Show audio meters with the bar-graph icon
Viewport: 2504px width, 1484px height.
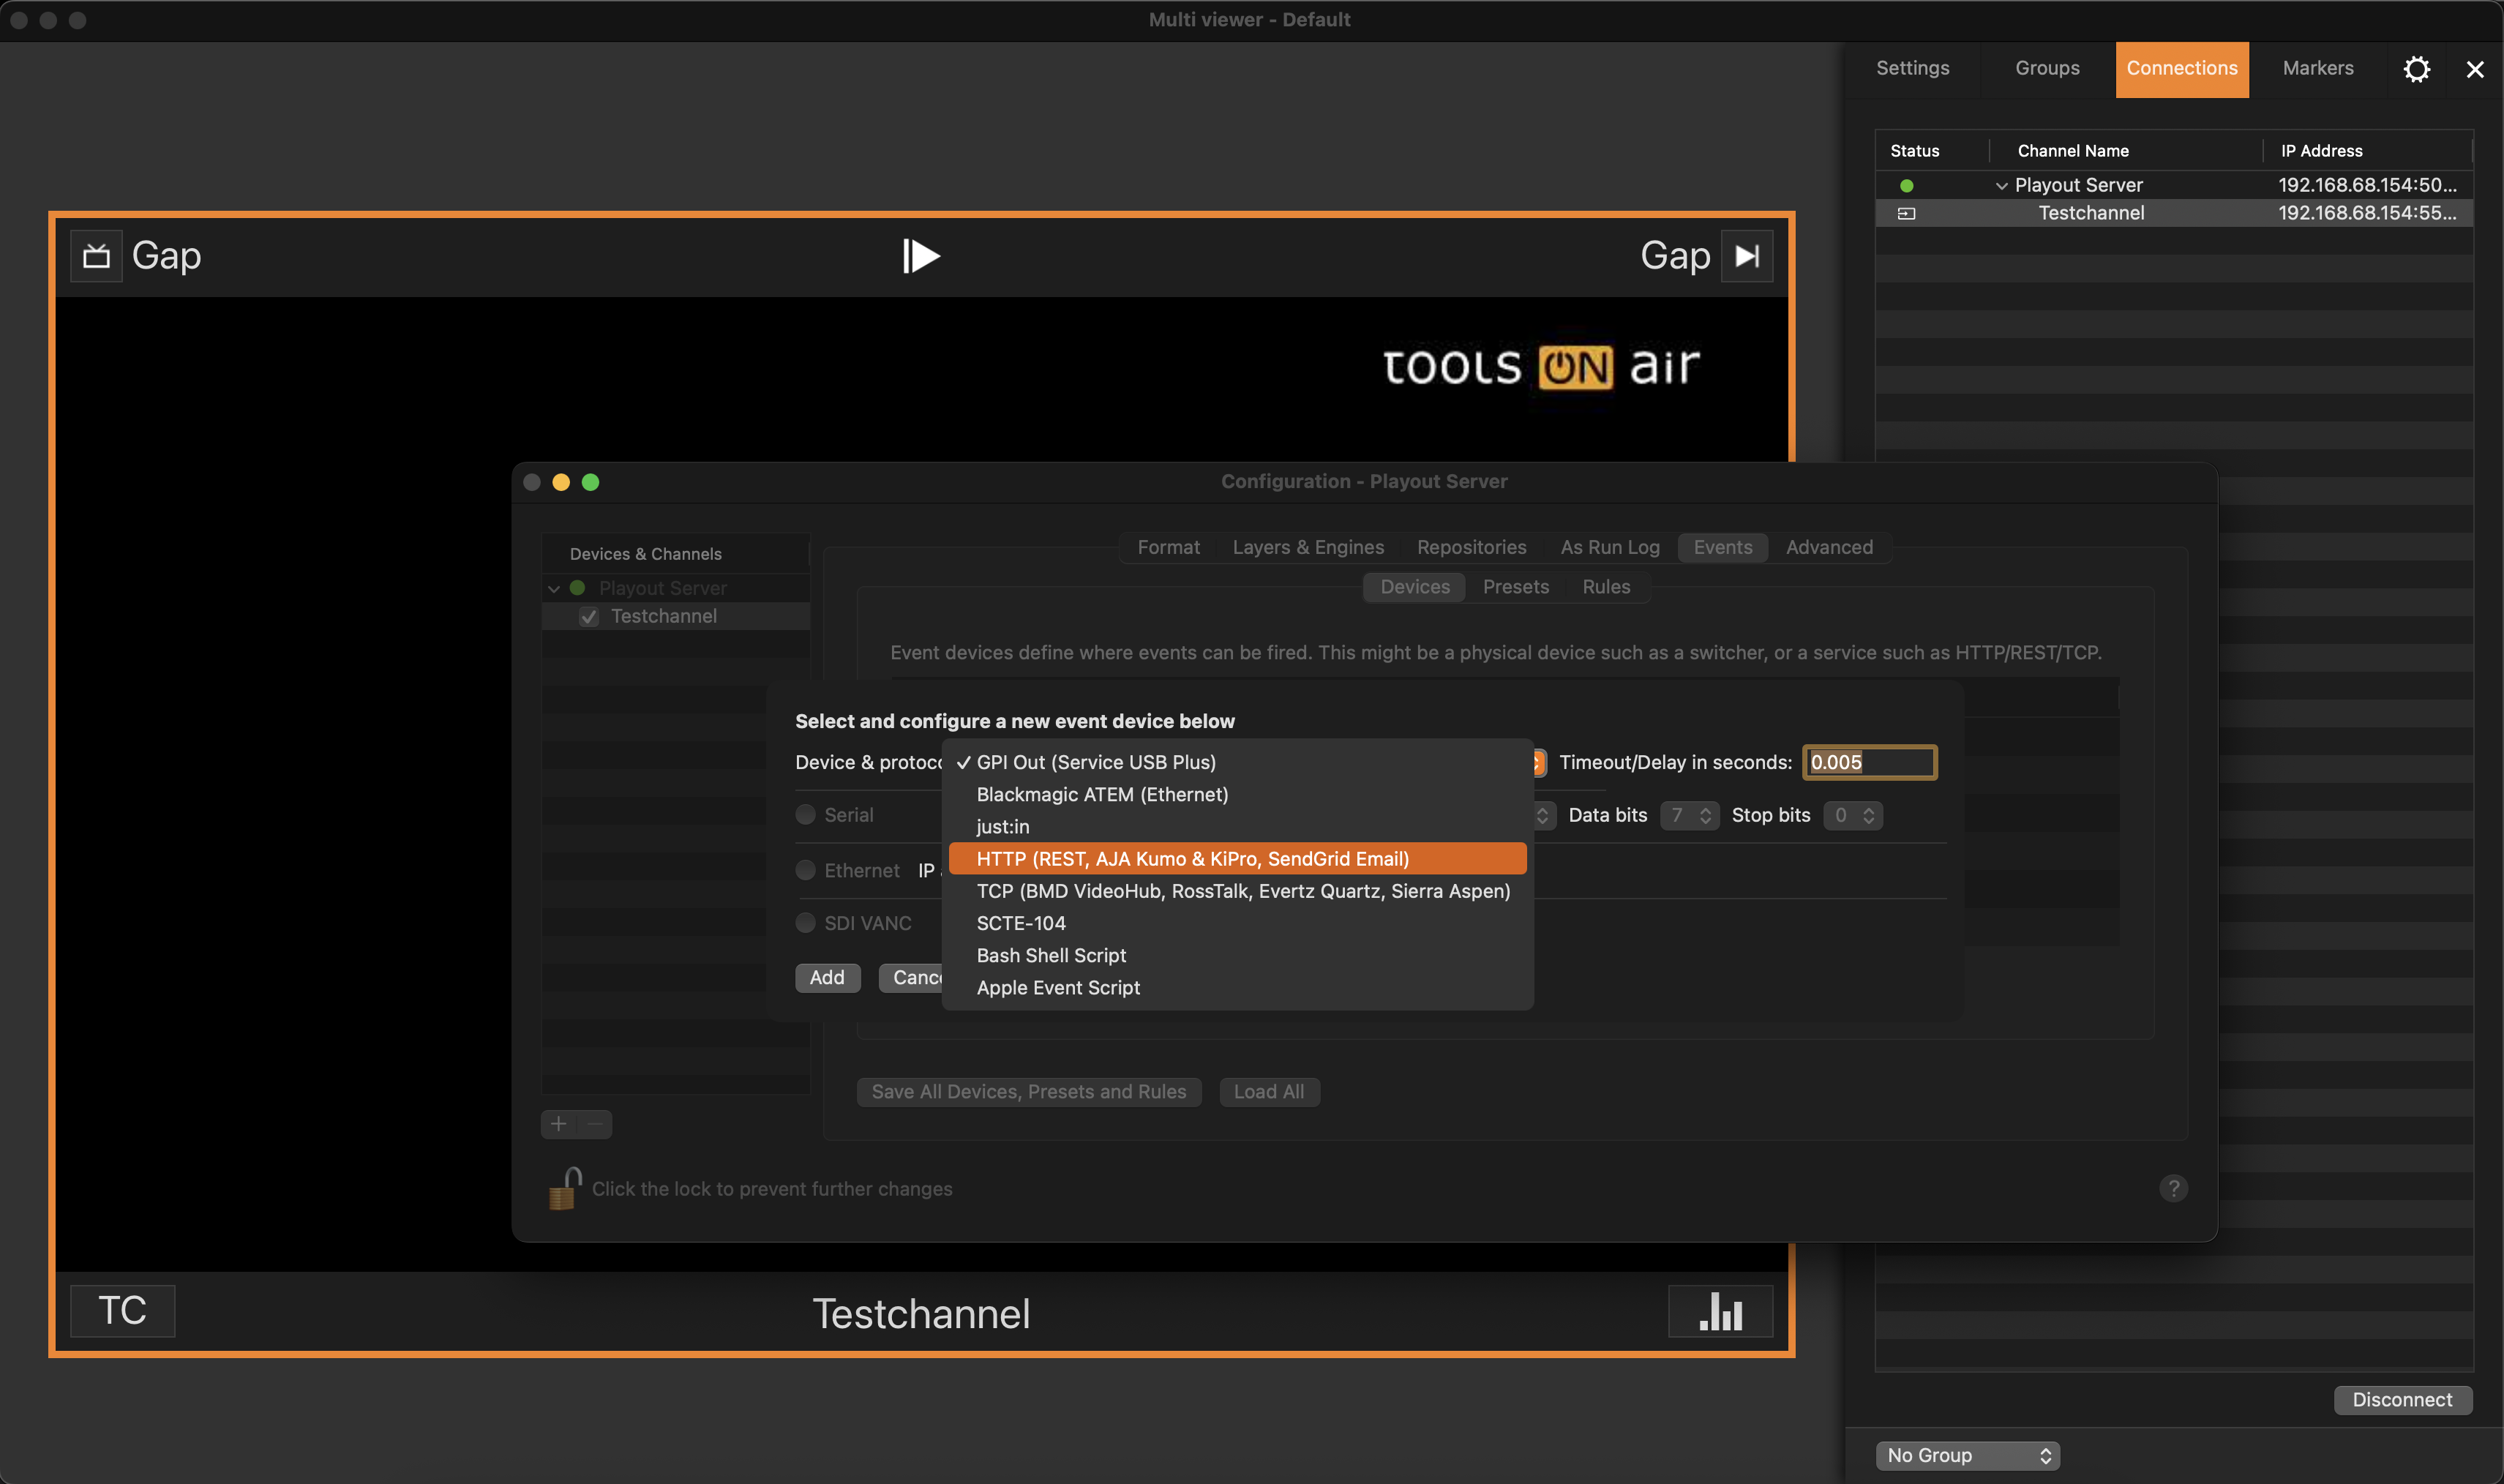[1720, 1310]
